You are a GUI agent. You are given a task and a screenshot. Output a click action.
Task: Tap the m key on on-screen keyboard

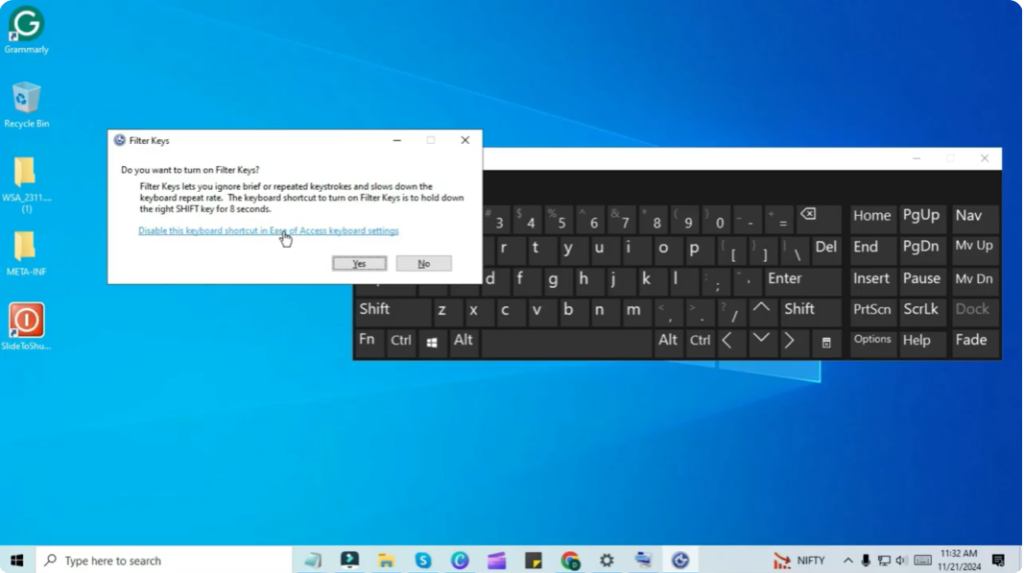pyautogui.click(x=633, y=312)
